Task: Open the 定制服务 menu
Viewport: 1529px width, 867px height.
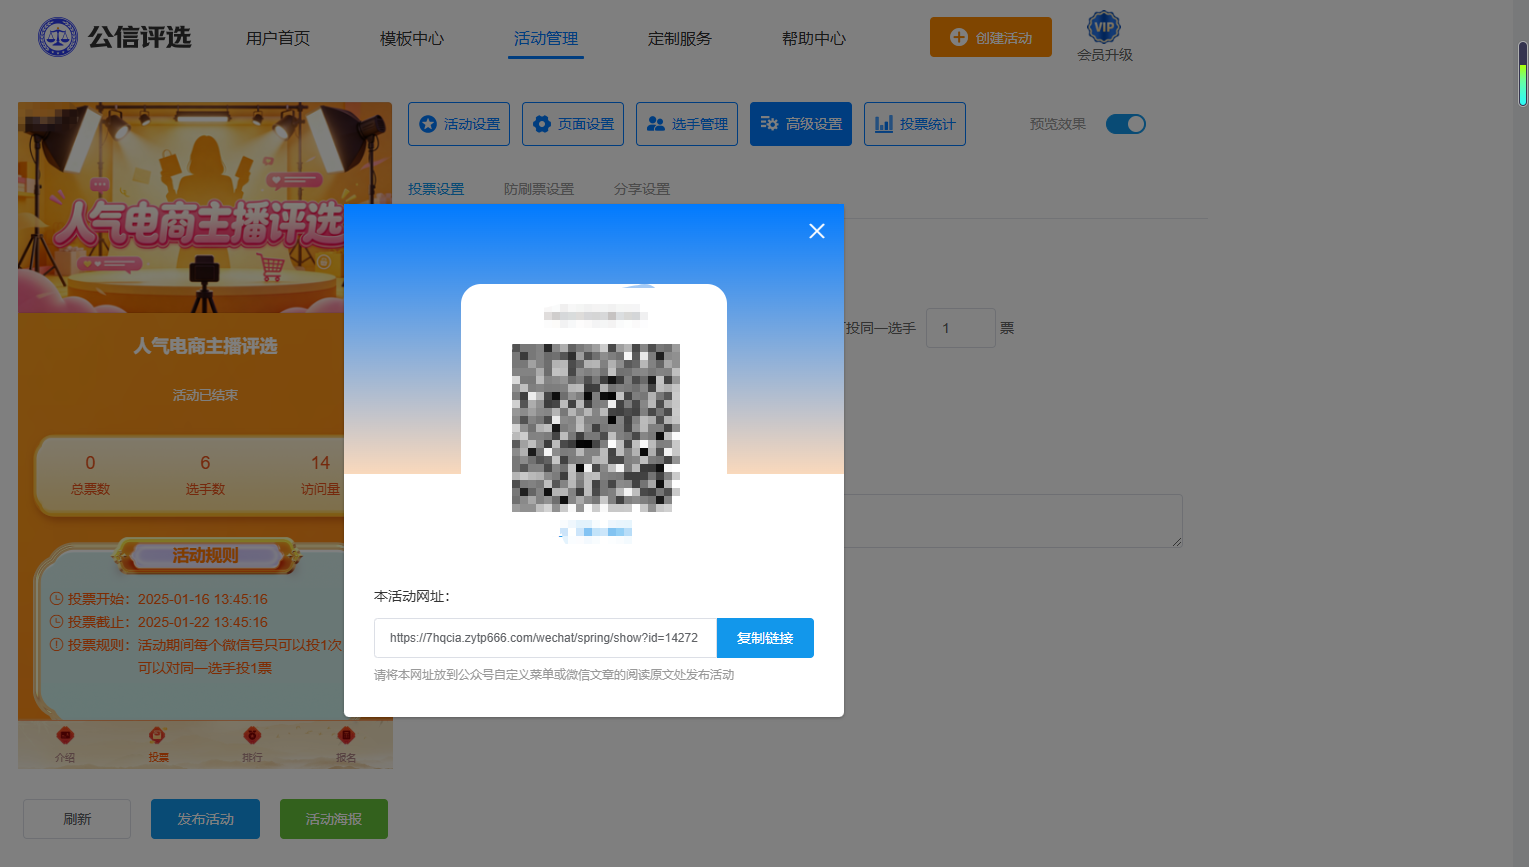Action: [x=680, y=38]
